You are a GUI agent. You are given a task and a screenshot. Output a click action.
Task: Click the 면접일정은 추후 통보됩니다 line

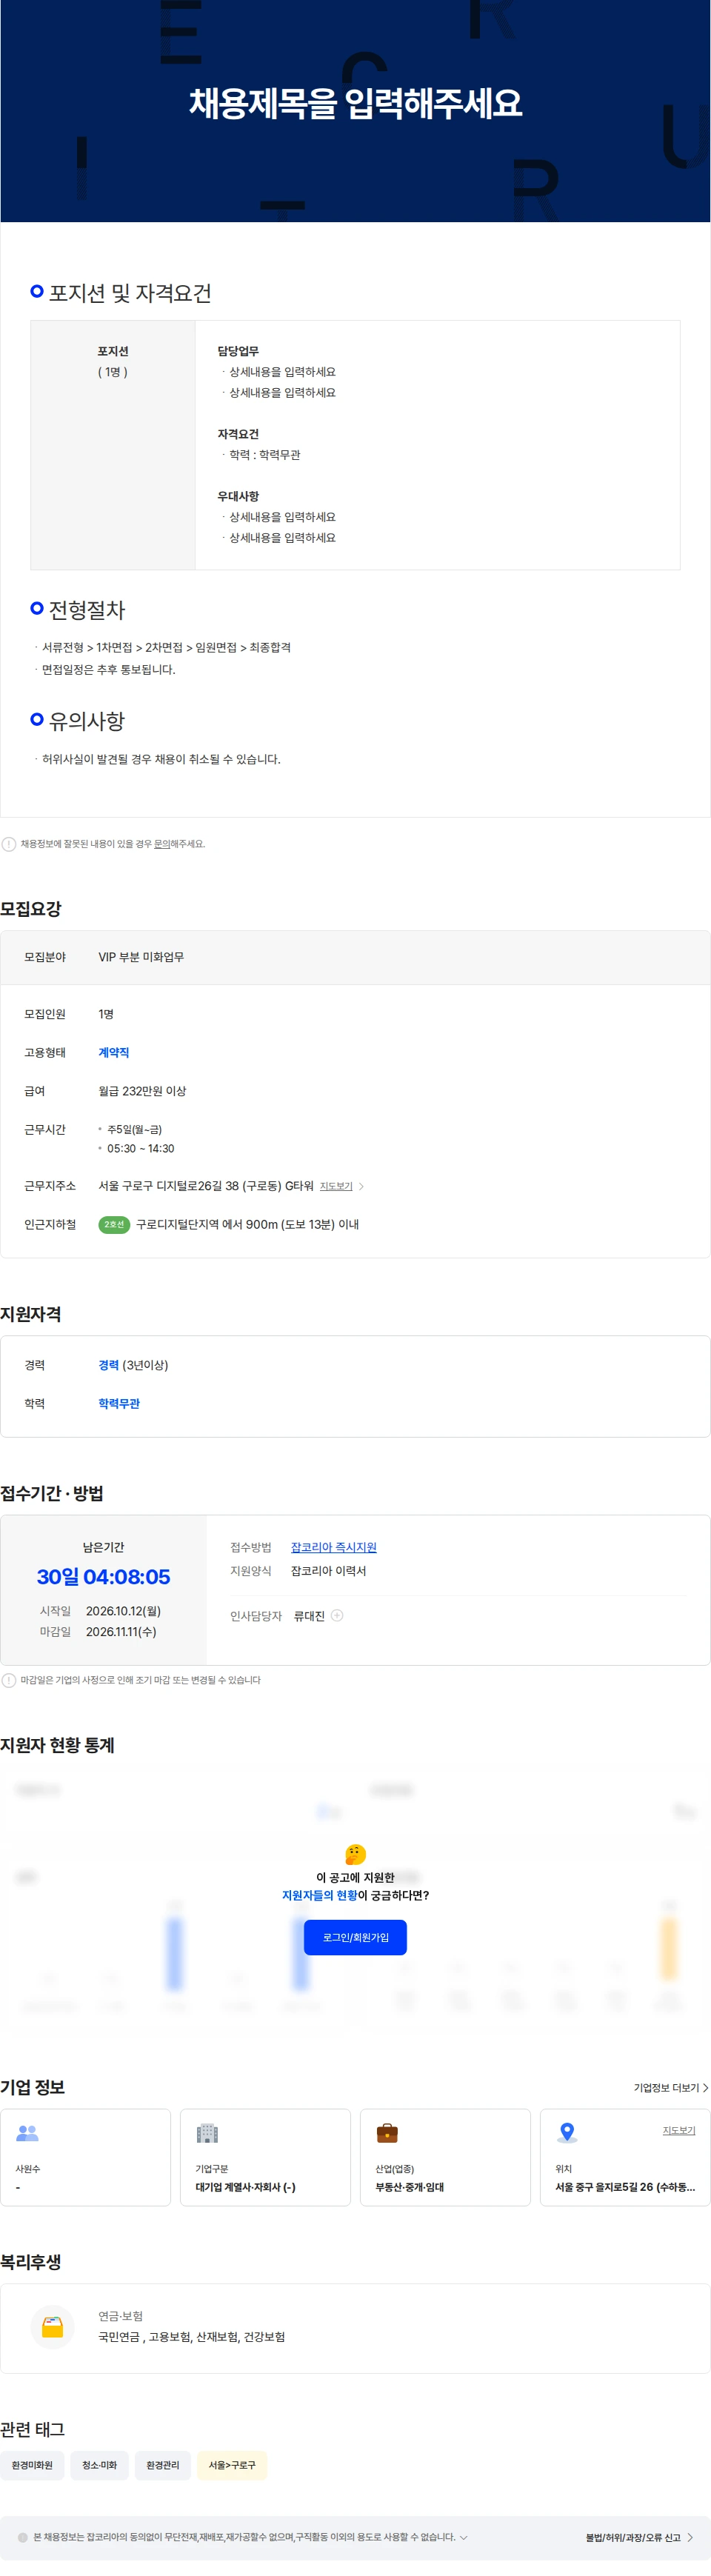click(108, 670)
